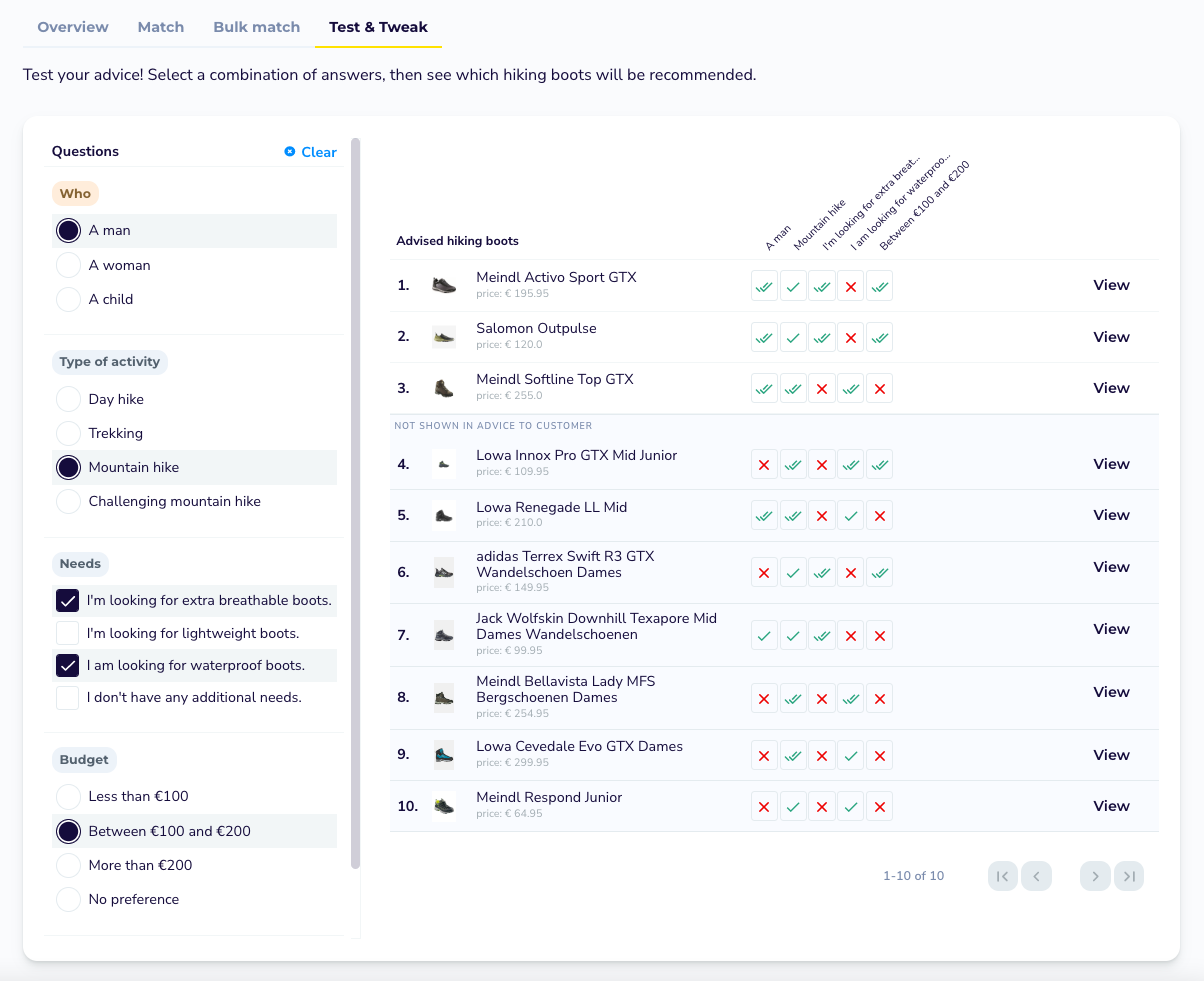
Task: Select budget 'Less than €100'
Action: (194, 796)
